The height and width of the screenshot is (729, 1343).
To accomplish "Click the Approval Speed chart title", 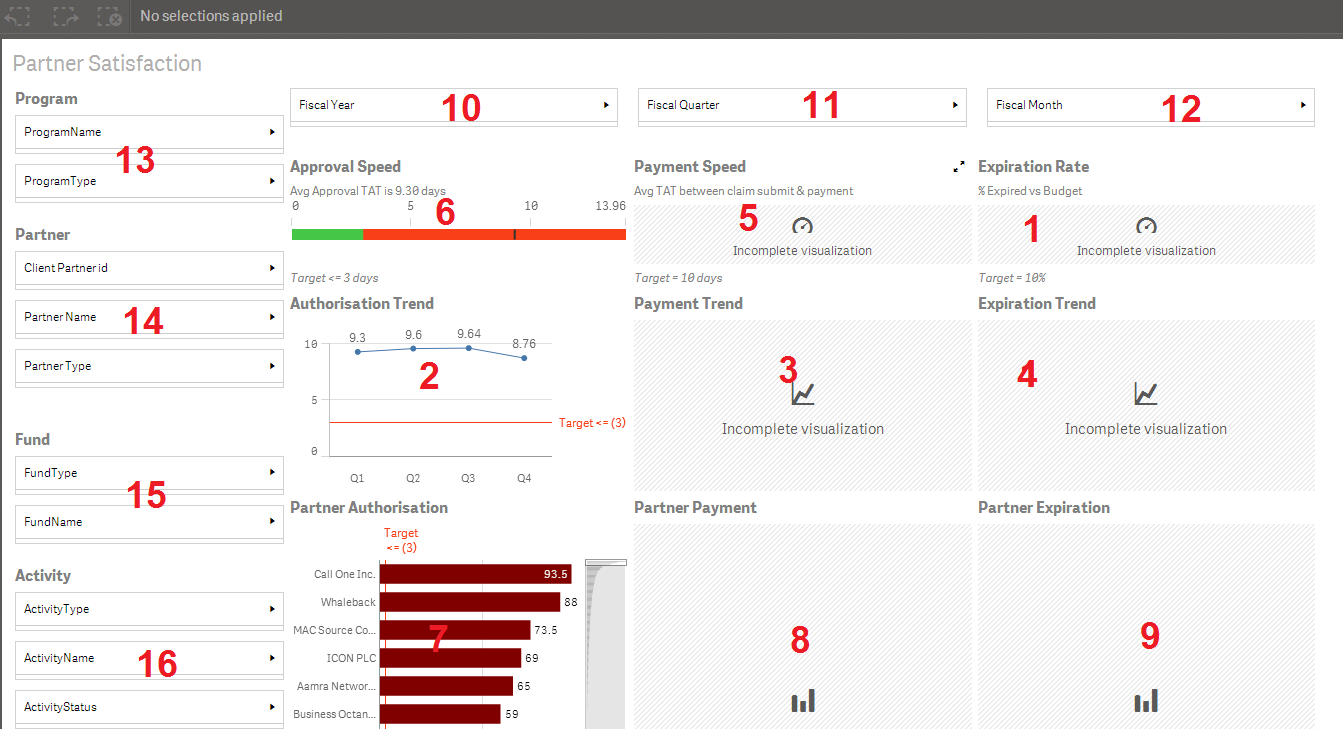I will point(345,167).
